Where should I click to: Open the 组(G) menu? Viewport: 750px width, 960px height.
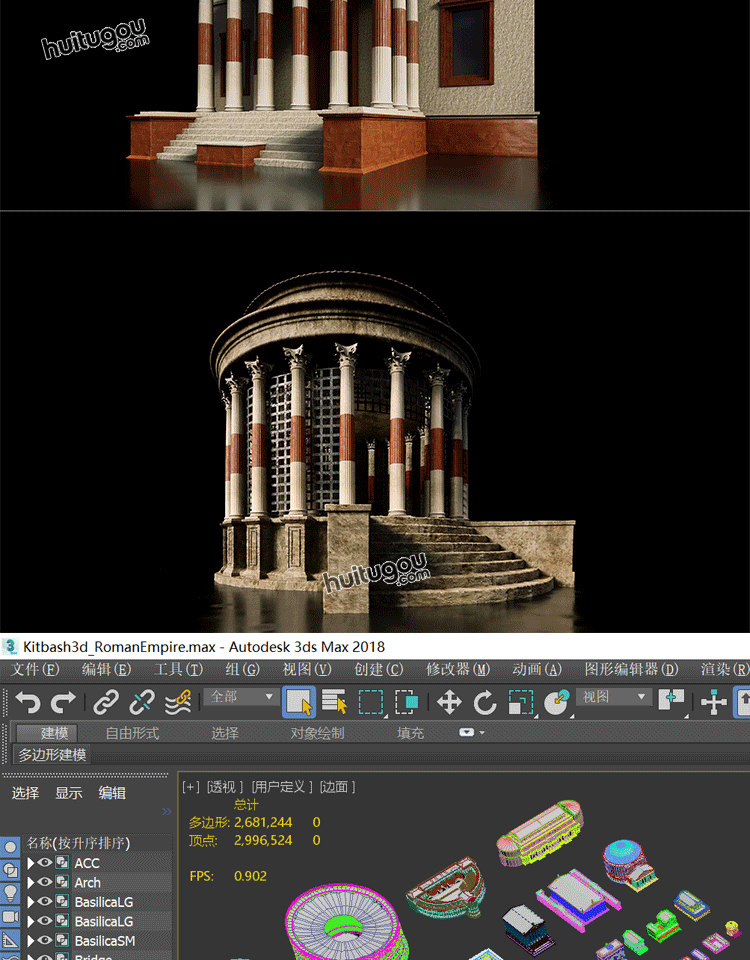242,669
